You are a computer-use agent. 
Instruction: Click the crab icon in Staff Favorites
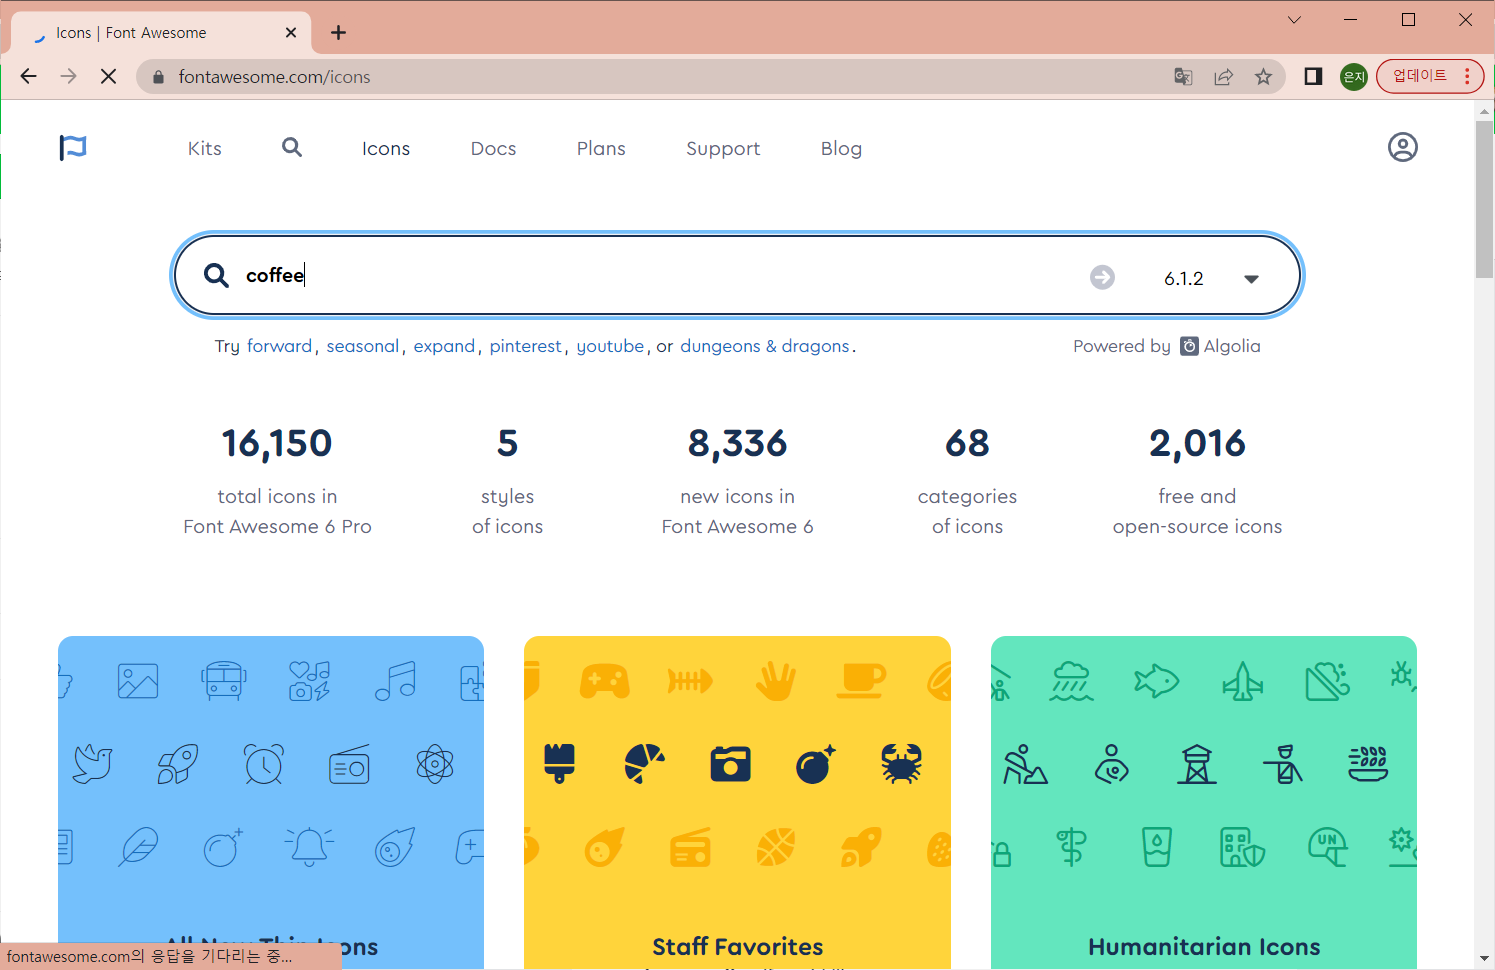[901, 764]
